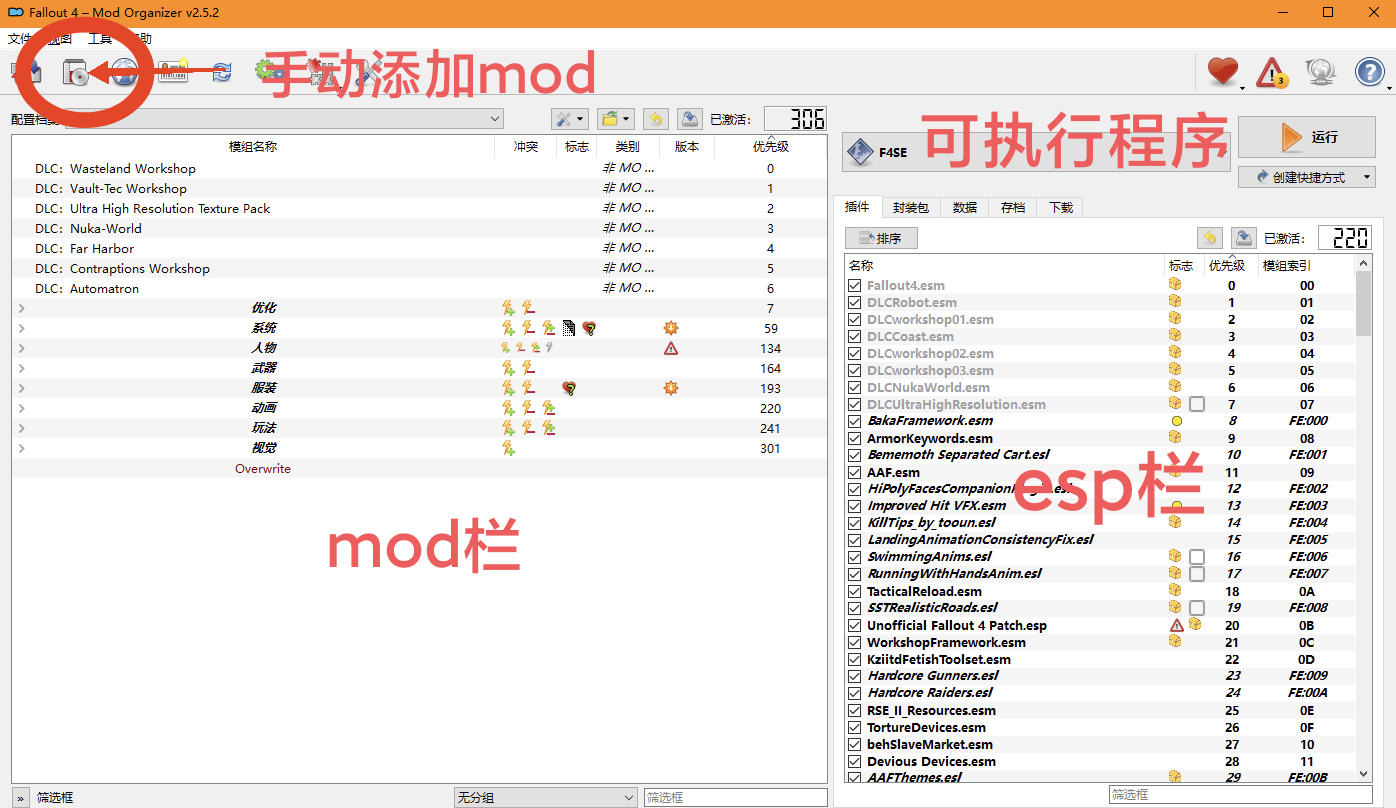1396x808 pixels.
Task: Uncheck Unofficial Fallout 4 Patch.esp checkbox
Action: pos(854,625)
